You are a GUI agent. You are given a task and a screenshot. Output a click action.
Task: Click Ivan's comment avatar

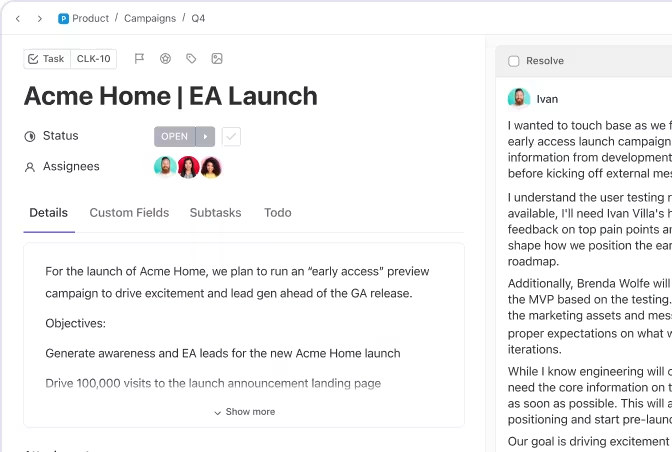coord(519,98)
